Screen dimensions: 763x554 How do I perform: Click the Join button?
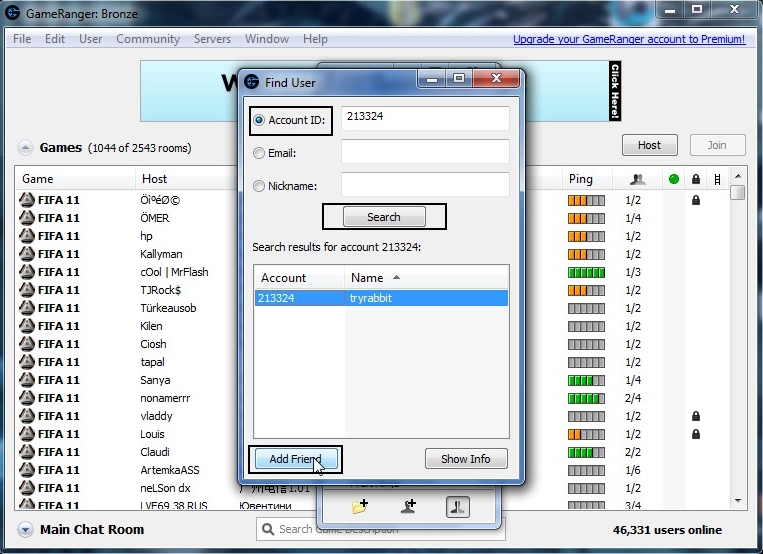click(x=717, y=145)
